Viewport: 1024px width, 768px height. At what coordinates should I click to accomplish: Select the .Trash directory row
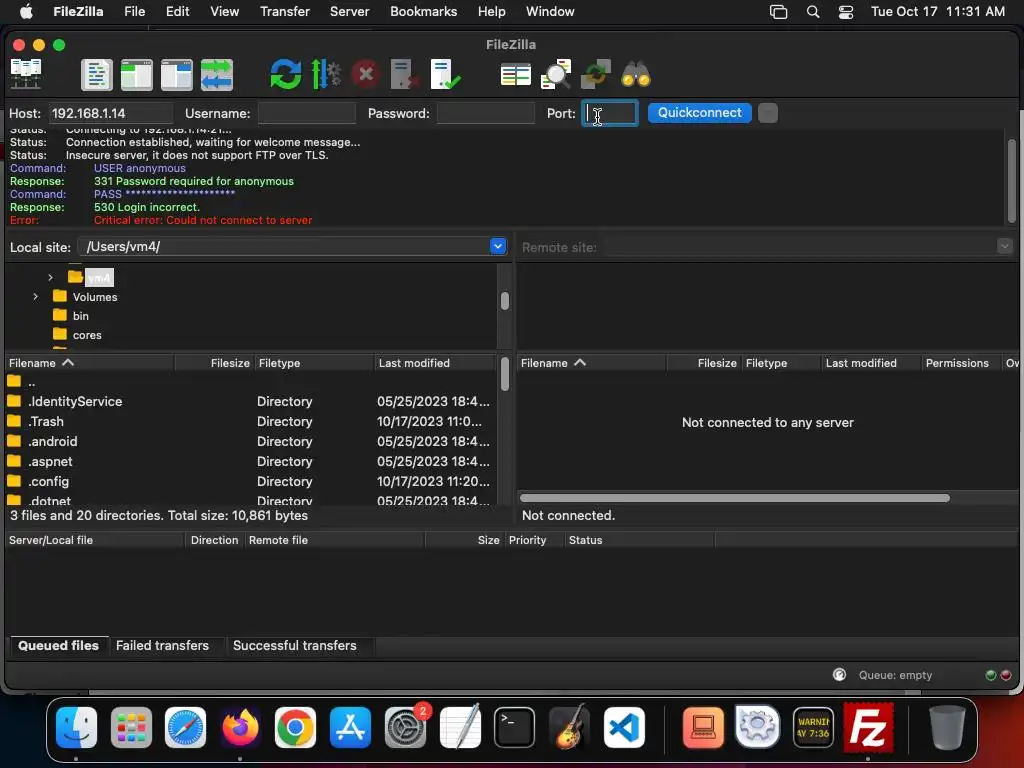[x=250, y=421]
